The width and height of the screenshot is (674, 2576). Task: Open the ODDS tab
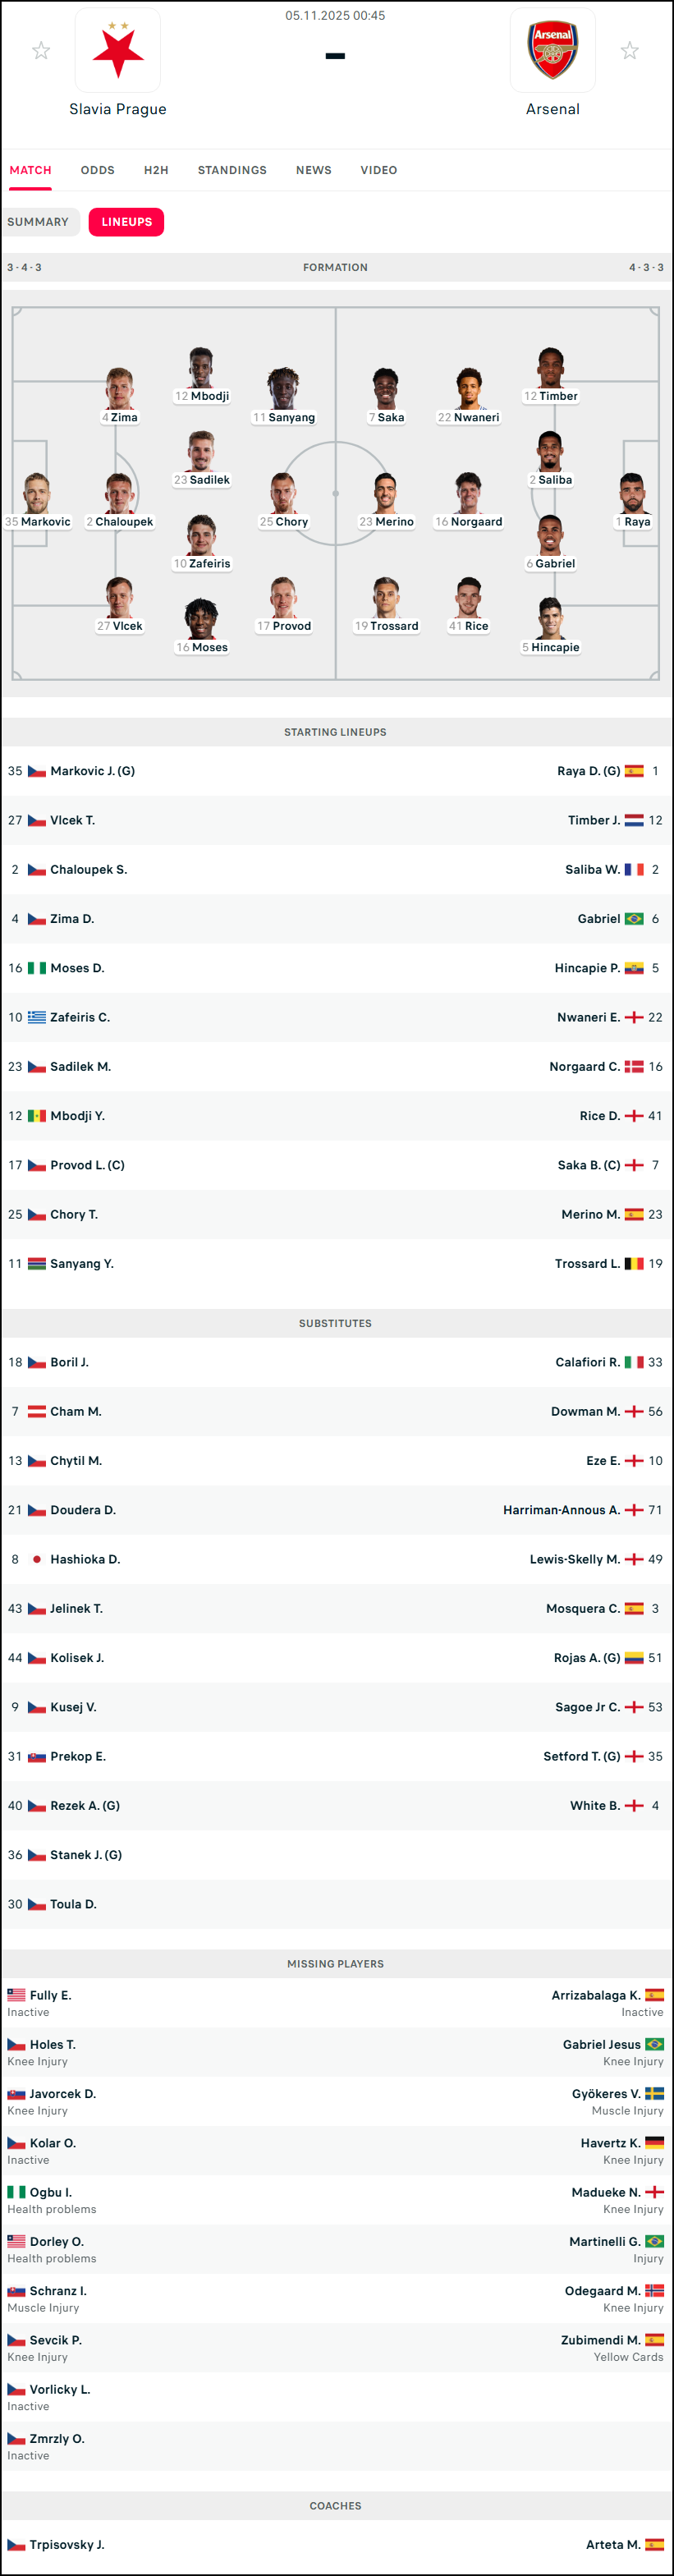(97, 170)
